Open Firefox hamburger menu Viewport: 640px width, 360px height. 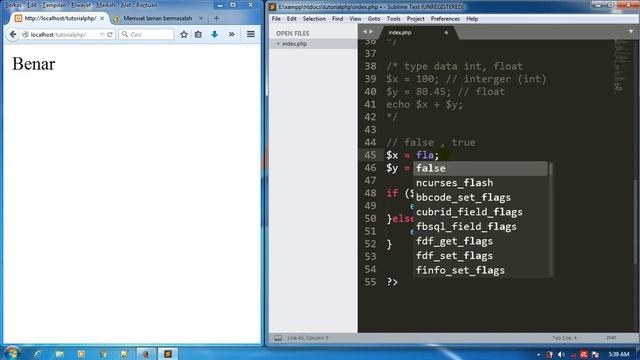(x=251, y=35)
